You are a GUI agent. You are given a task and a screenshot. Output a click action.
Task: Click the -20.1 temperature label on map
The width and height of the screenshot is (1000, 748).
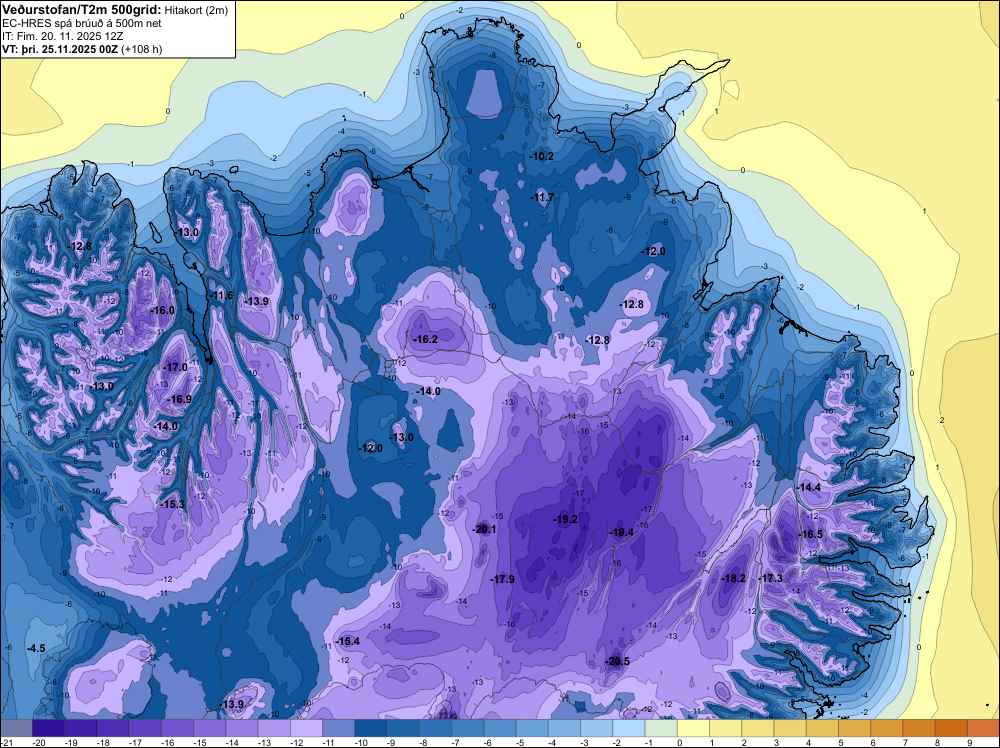[x=484, y=529]
